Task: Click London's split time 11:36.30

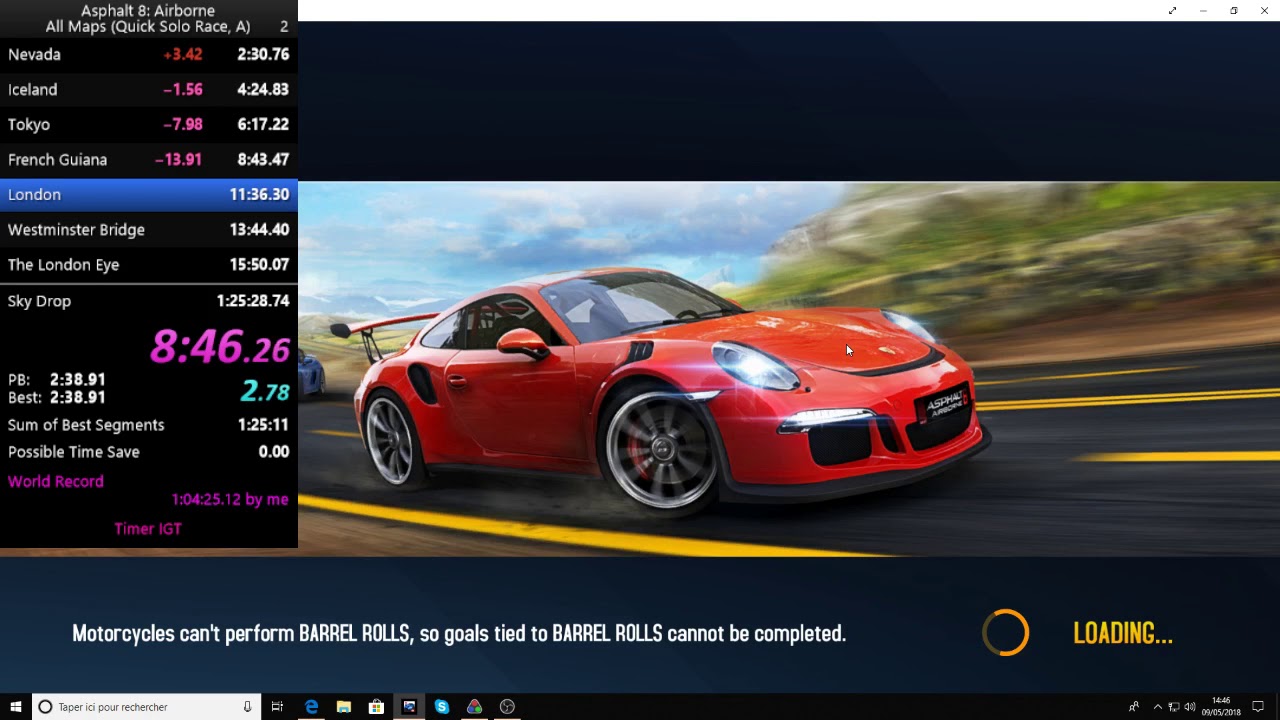Action: point(259,195)
